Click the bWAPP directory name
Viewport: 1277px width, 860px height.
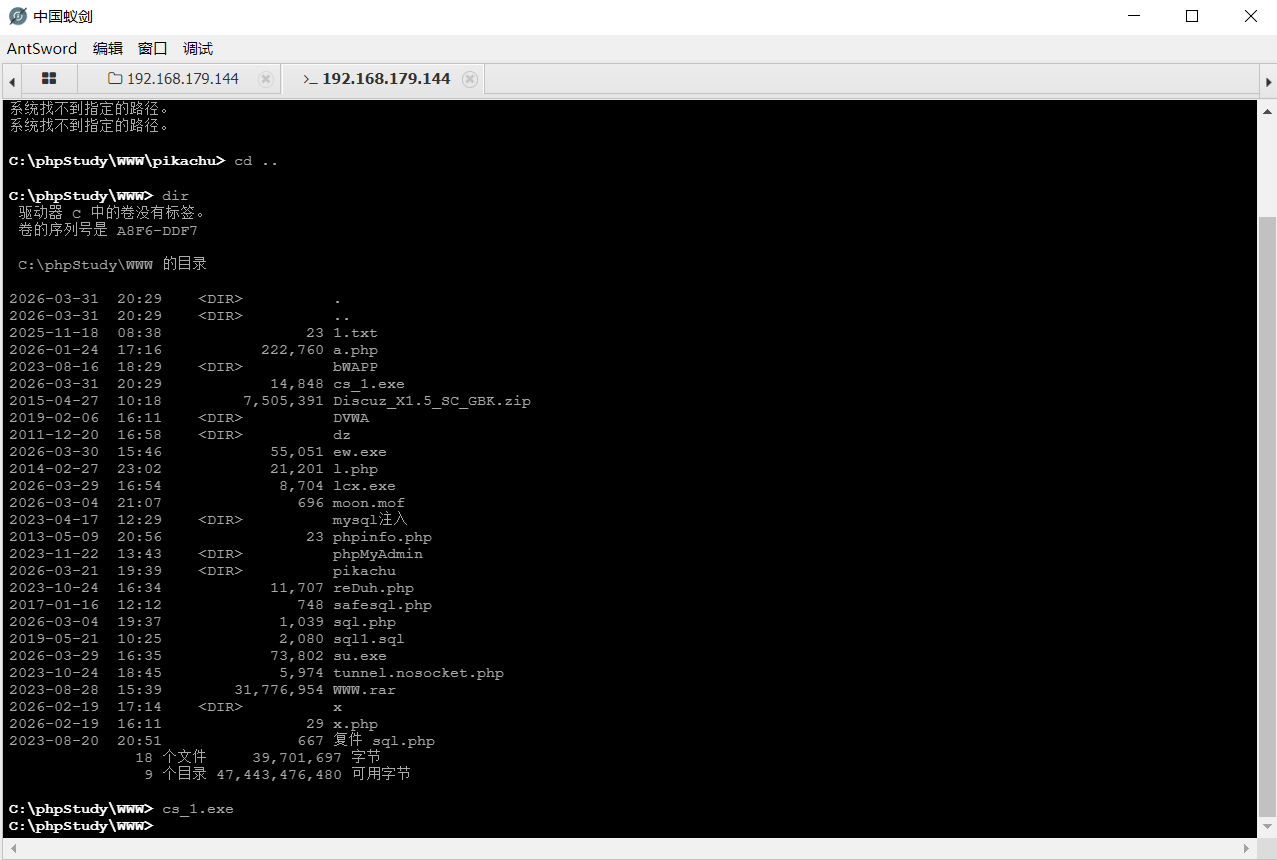tap(355, 367)
